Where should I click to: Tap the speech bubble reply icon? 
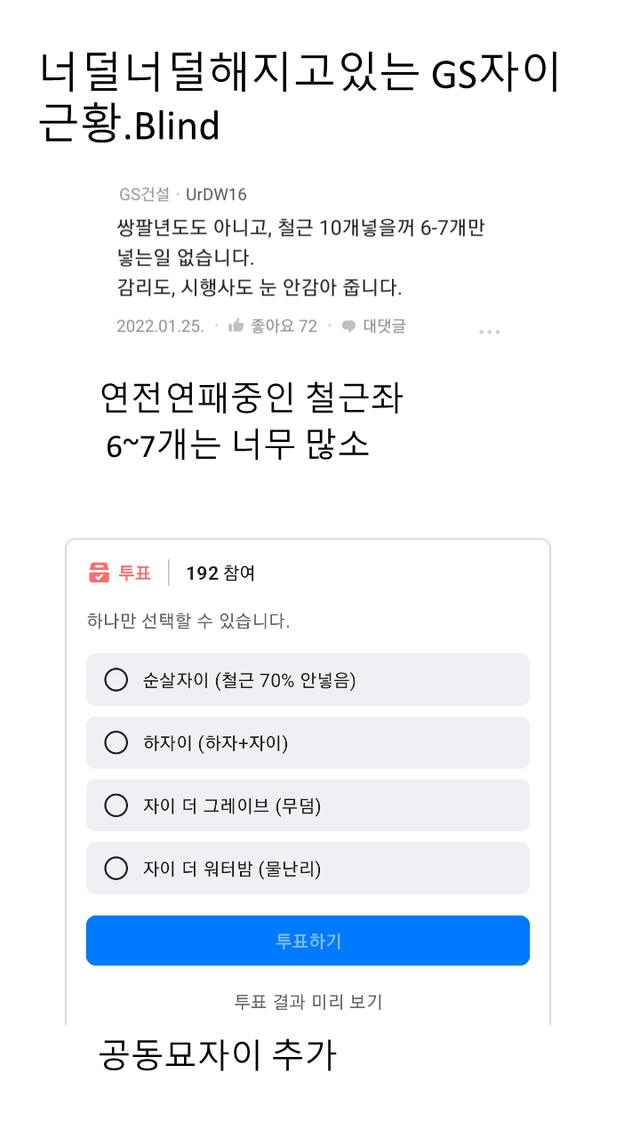[x=349, y=326]
